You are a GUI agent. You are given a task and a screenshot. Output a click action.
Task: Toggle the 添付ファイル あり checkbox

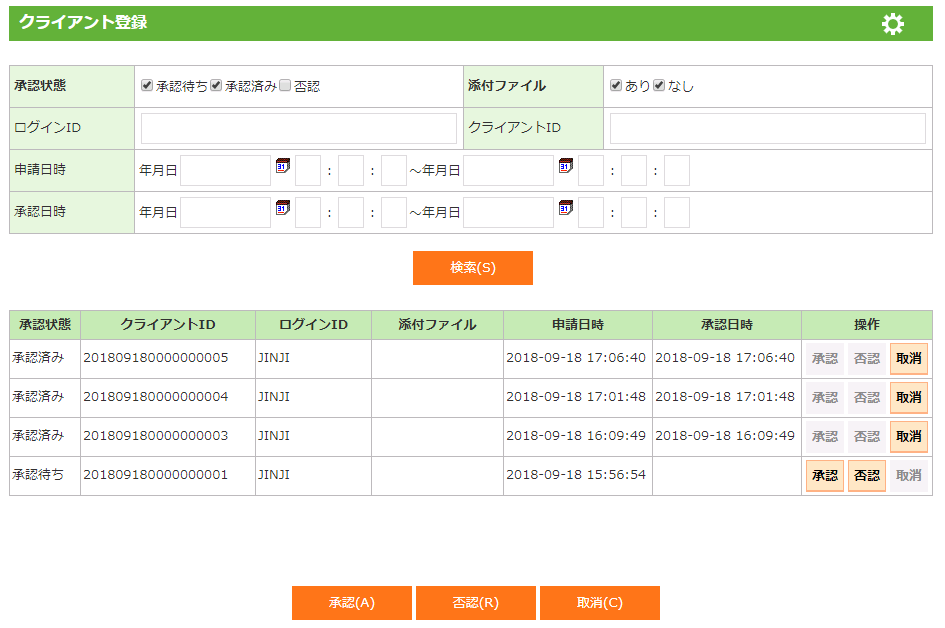pos(615,85)
